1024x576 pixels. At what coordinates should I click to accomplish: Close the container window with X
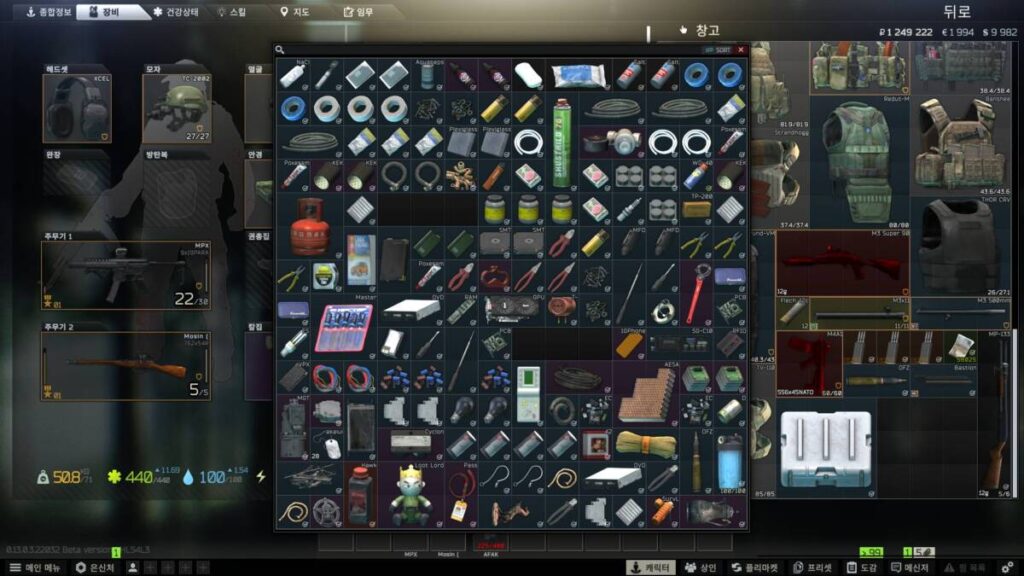click(741, 49)
